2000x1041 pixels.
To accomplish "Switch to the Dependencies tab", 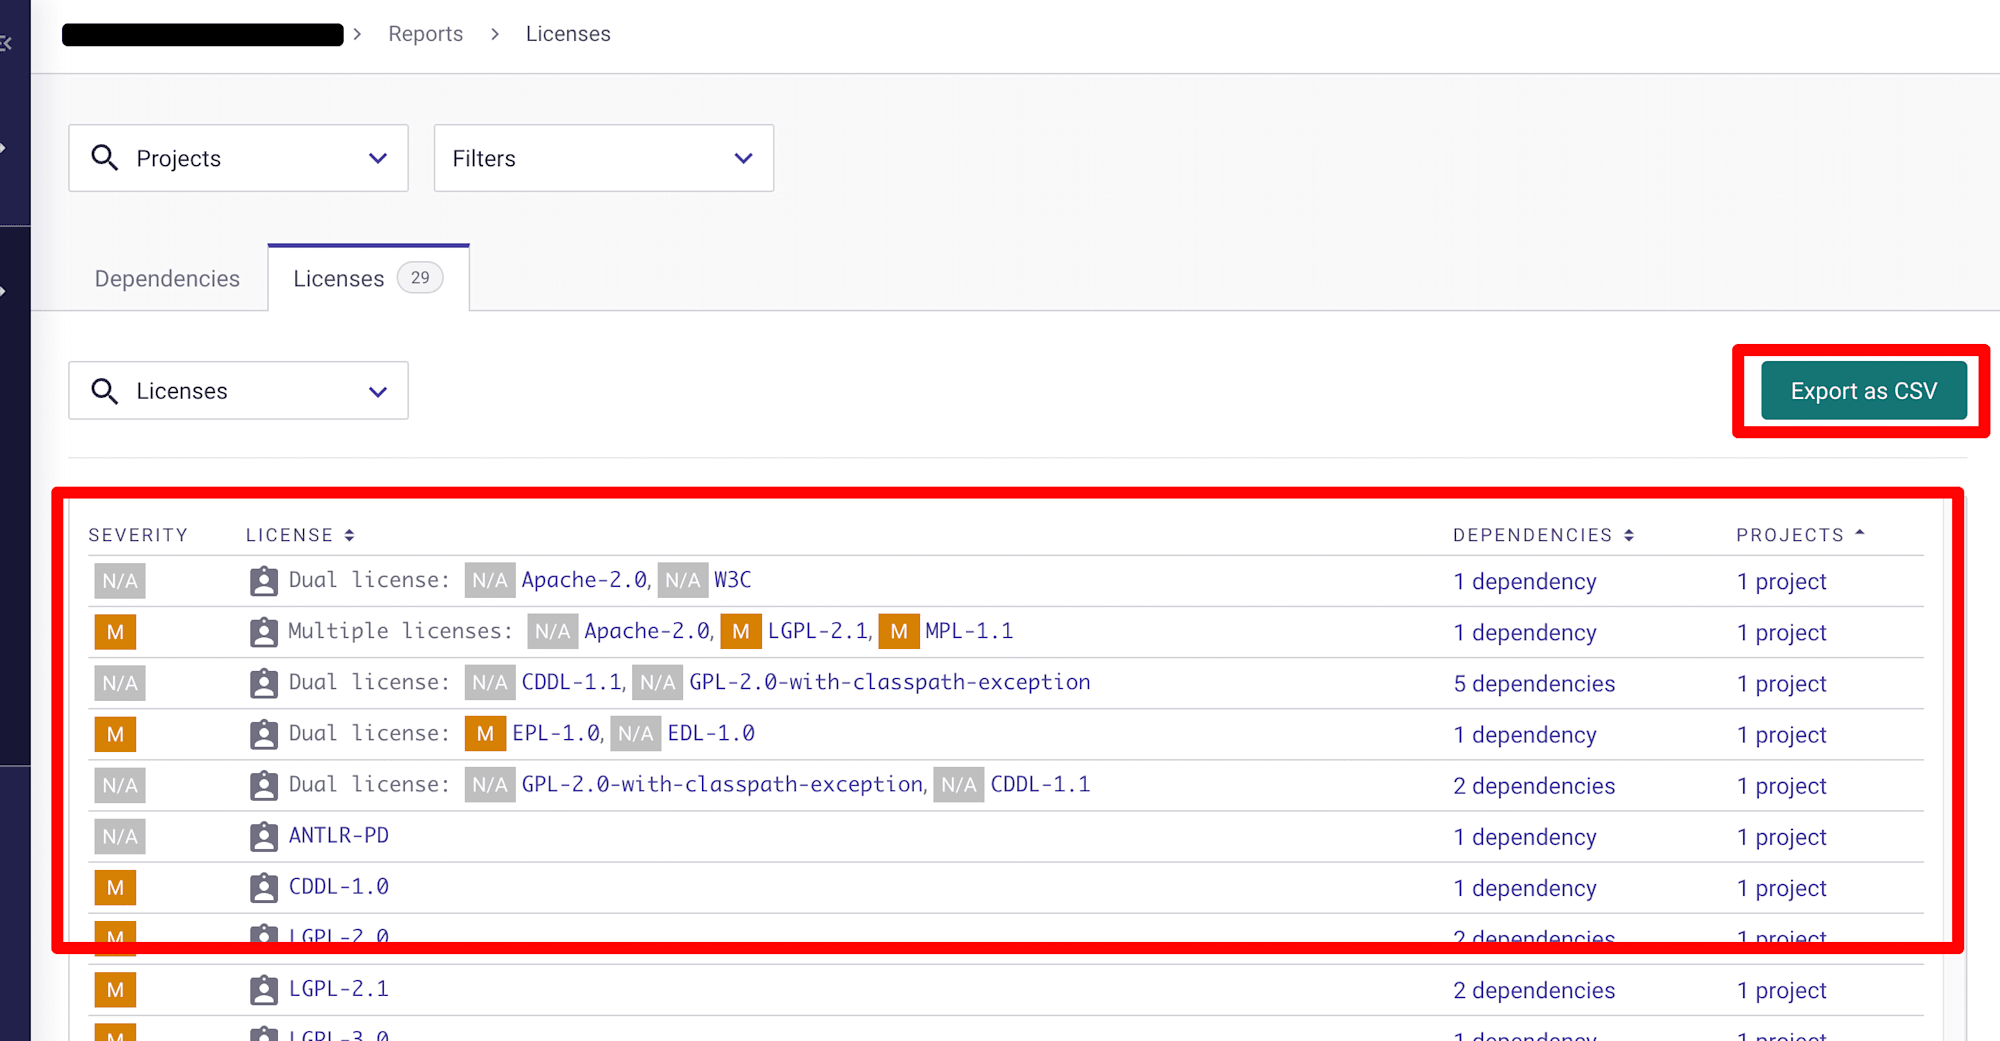I will [167, 279].
